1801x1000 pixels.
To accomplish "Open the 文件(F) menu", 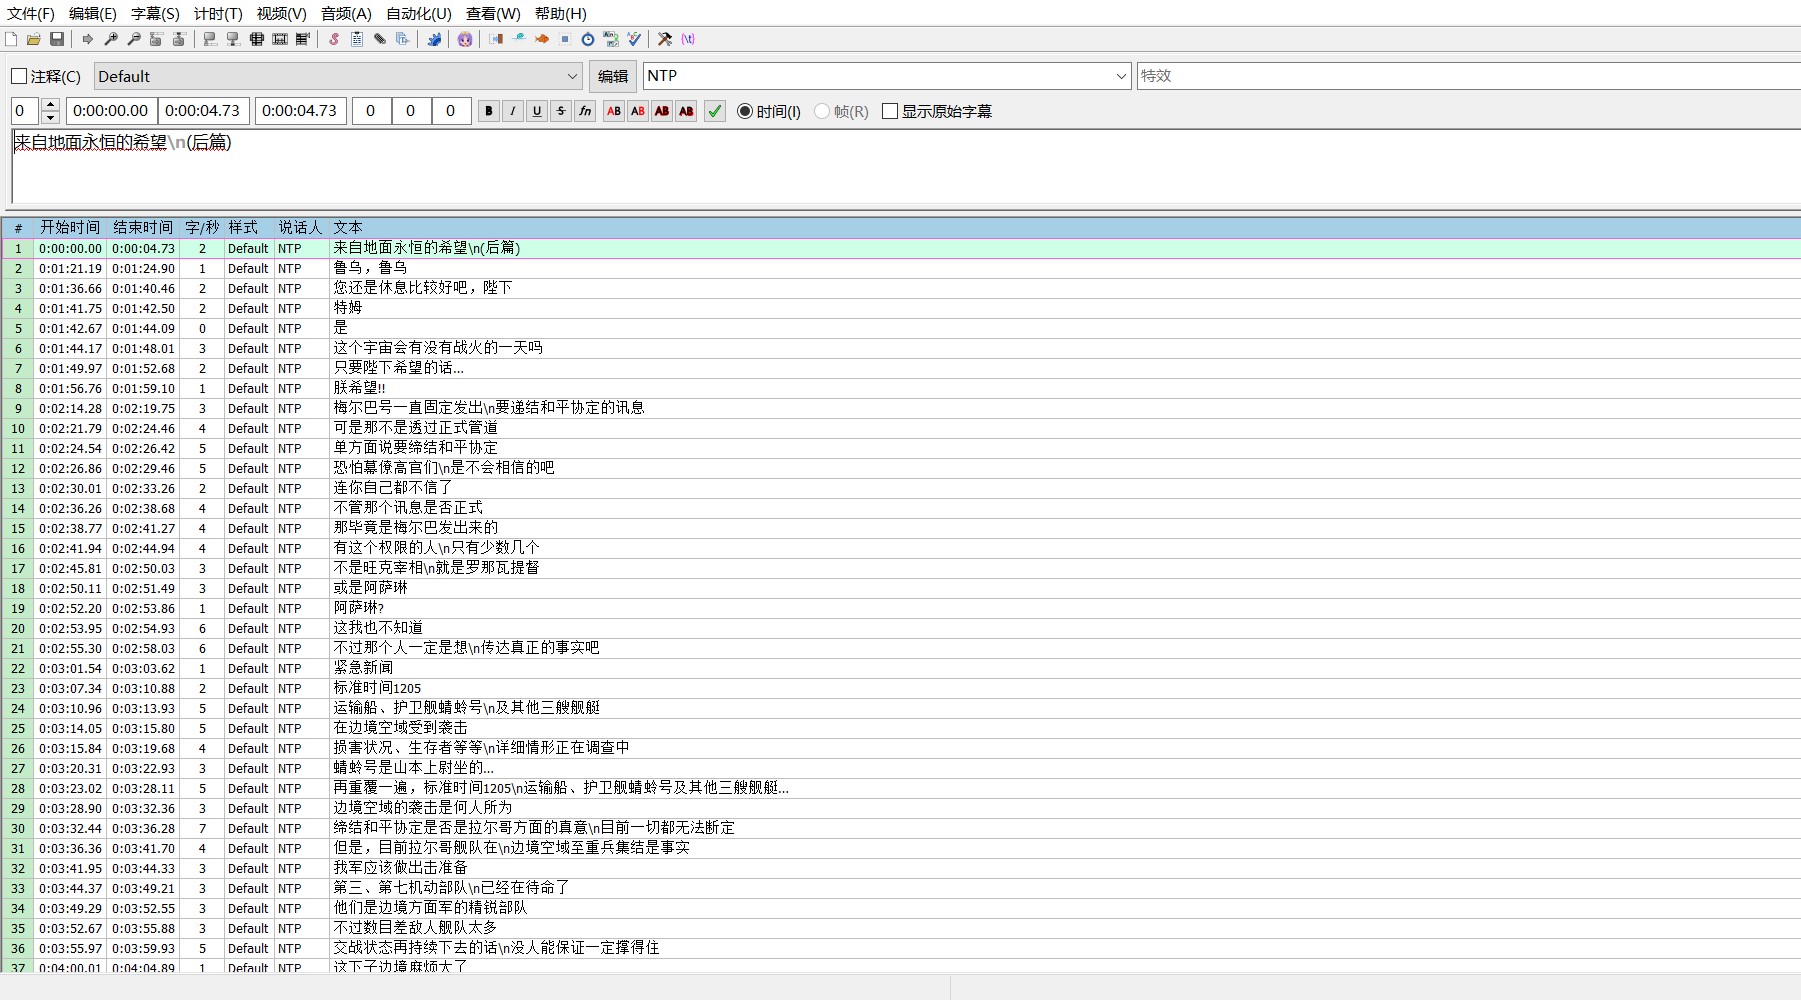I will pos(31,14).
